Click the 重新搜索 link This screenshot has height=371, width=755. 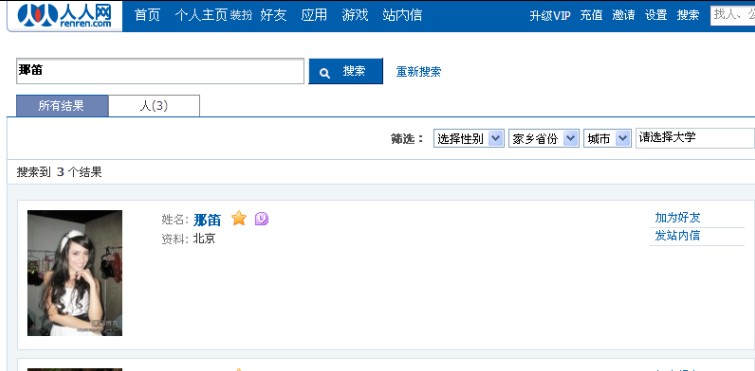(418, 72)
